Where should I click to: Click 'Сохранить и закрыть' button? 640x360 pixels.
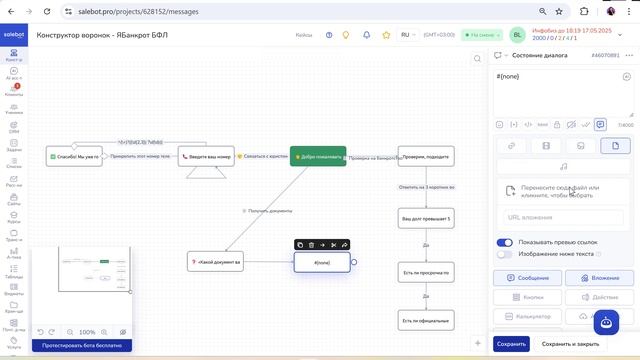pyautogui.click(x=570, y=344)
